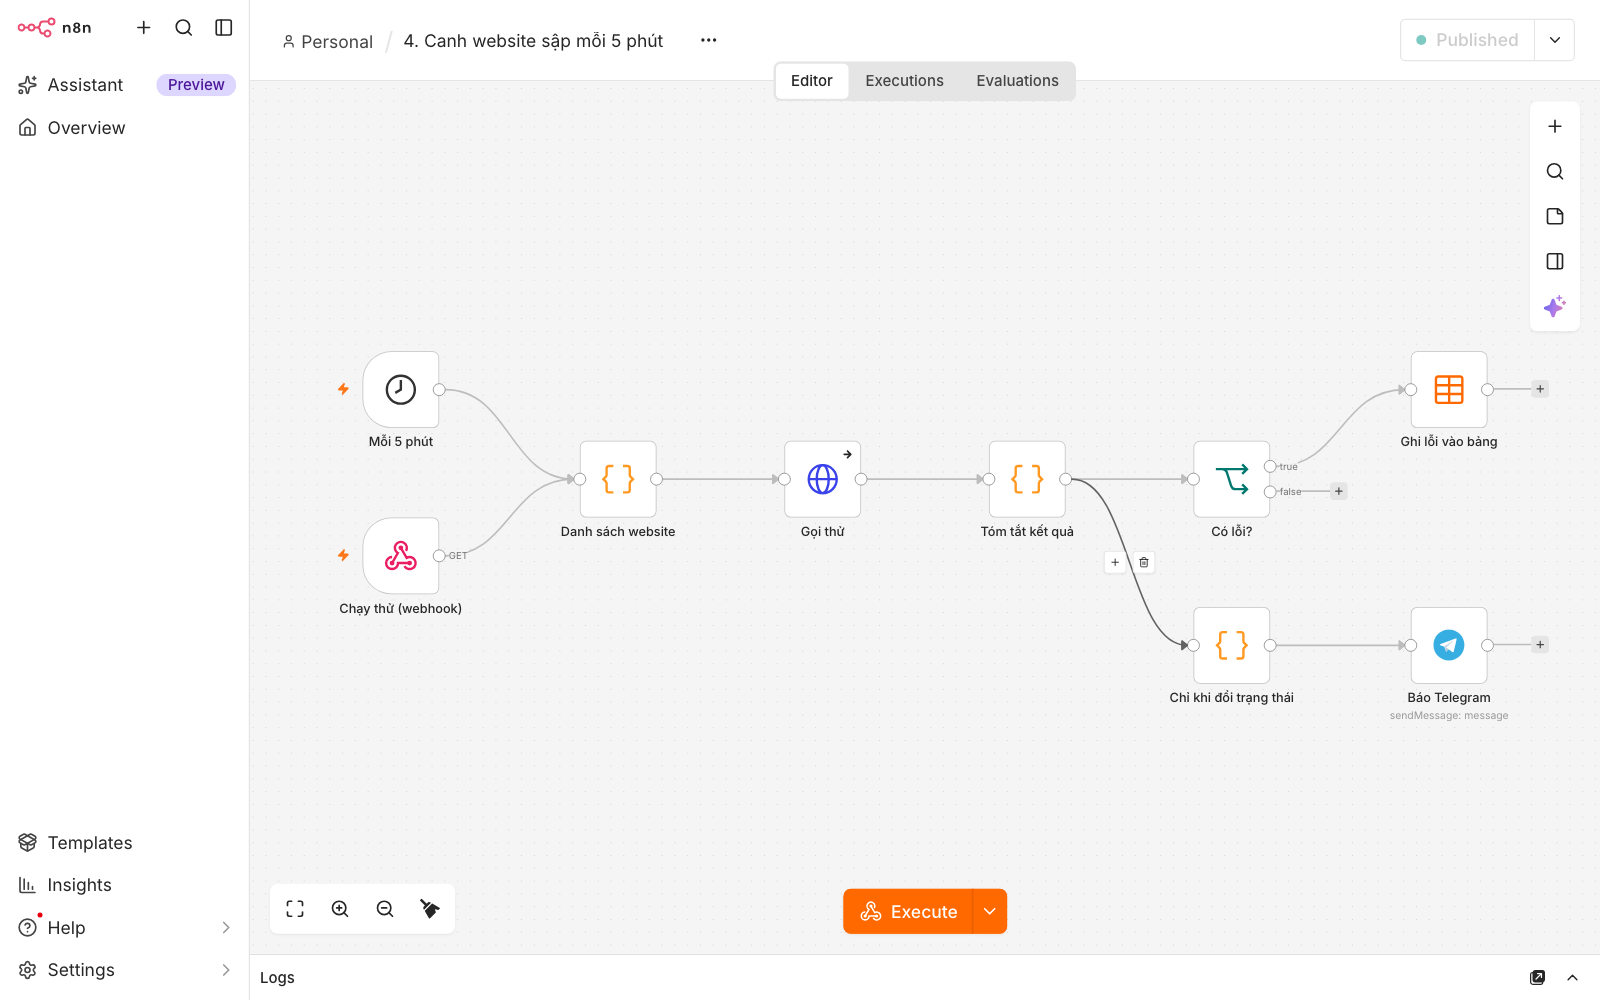Add node on the connection plus icon
Image resolution: width=1600 pixels, height=1000 pixels.
tap(1115, 562)
